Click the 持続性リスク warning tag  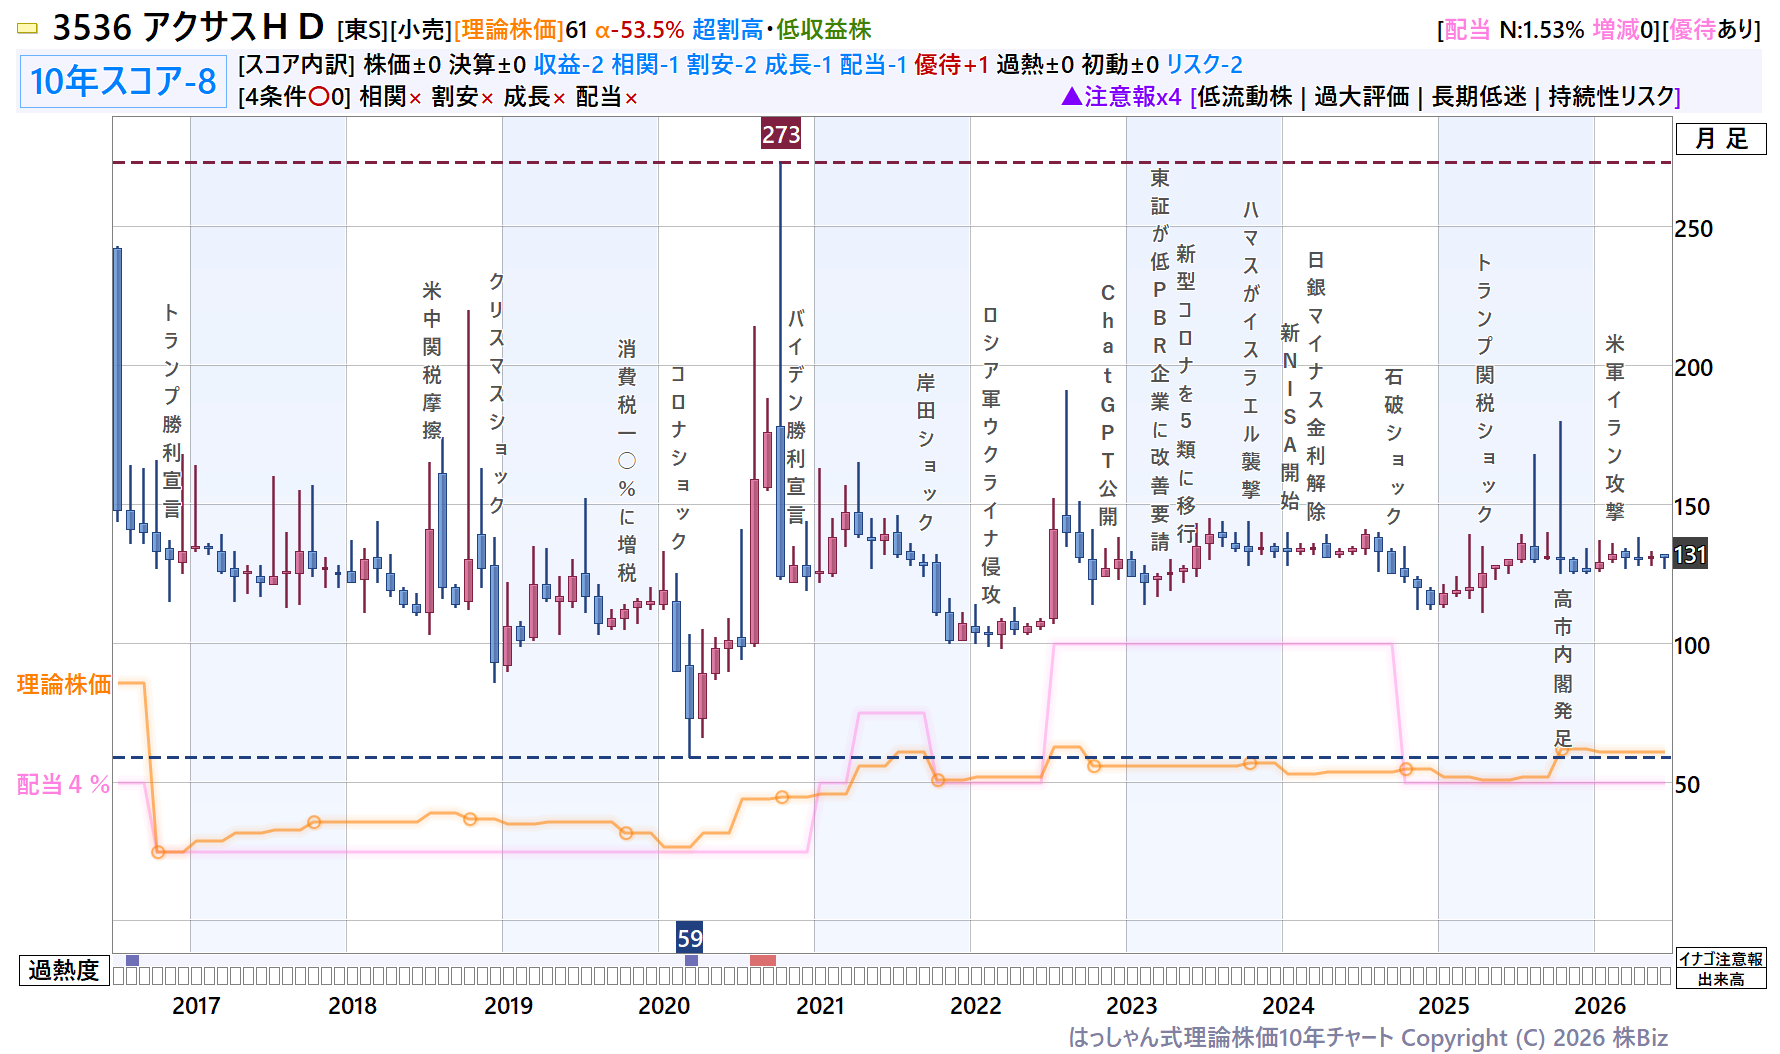pos(1611,97)
